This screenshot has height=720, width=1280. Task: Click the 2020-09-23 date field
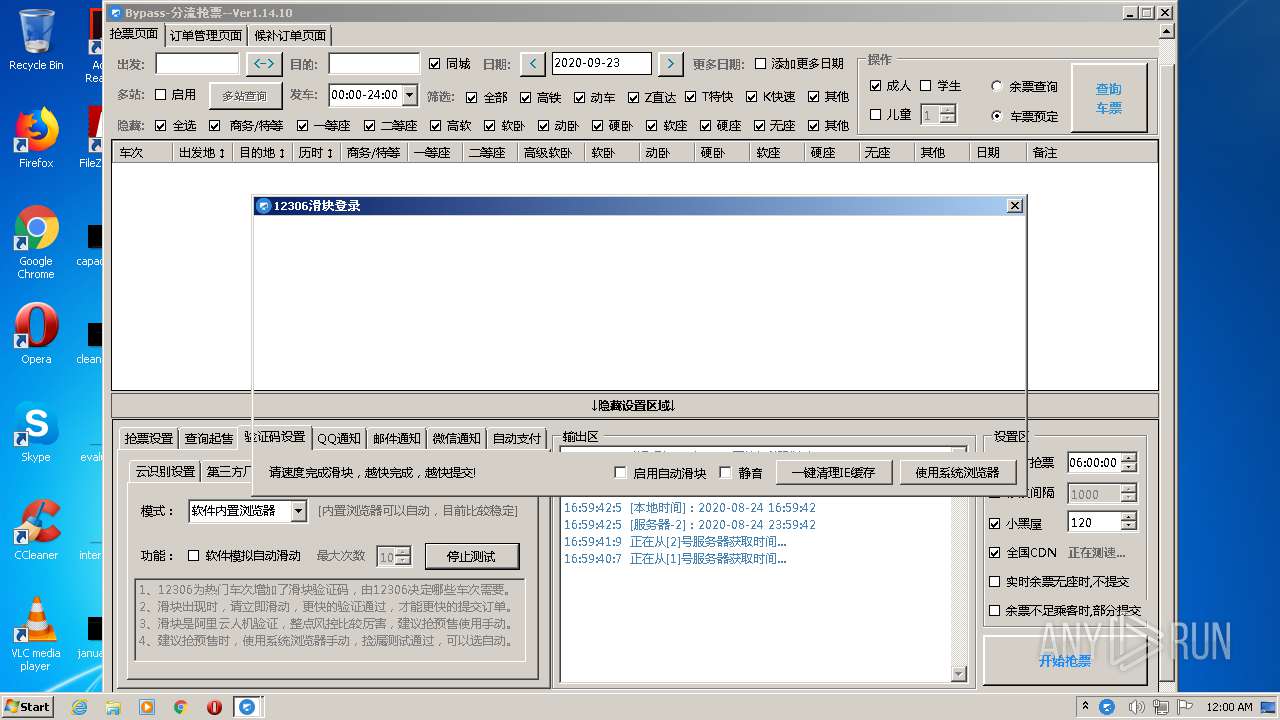point(601,63)
